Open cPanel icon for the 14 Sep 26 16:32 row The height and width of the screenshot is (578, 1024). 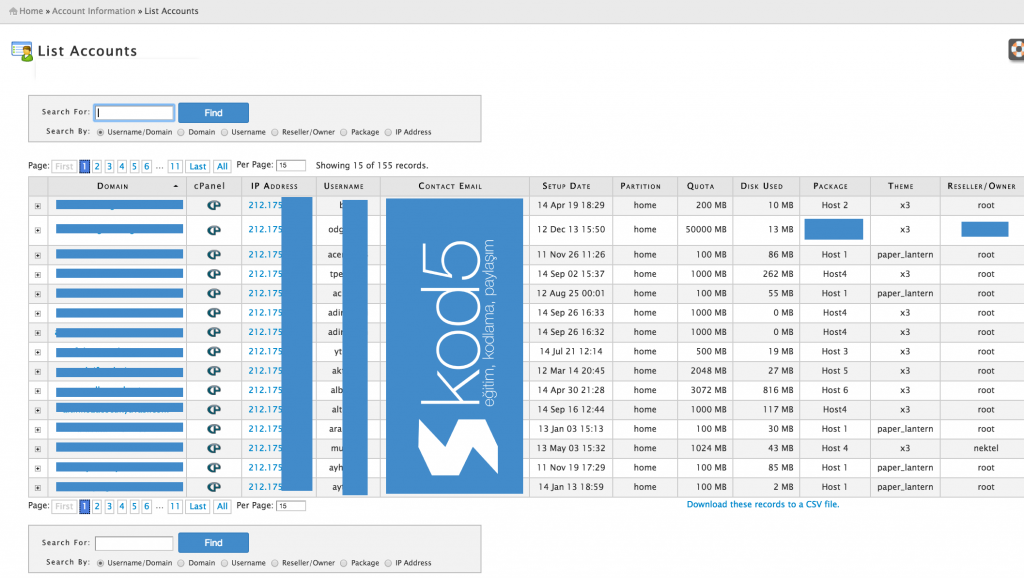click(214, 332)
